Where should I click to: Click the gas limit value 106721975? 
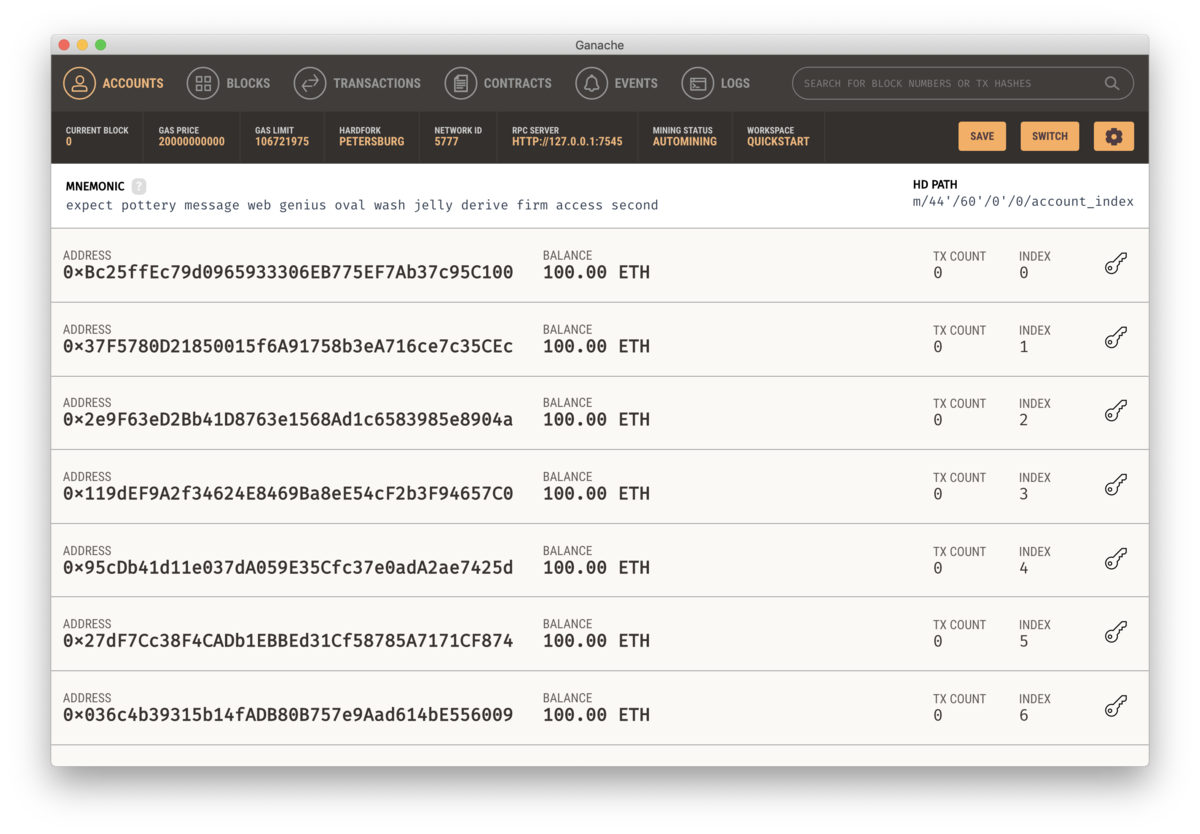coord(282,142)
